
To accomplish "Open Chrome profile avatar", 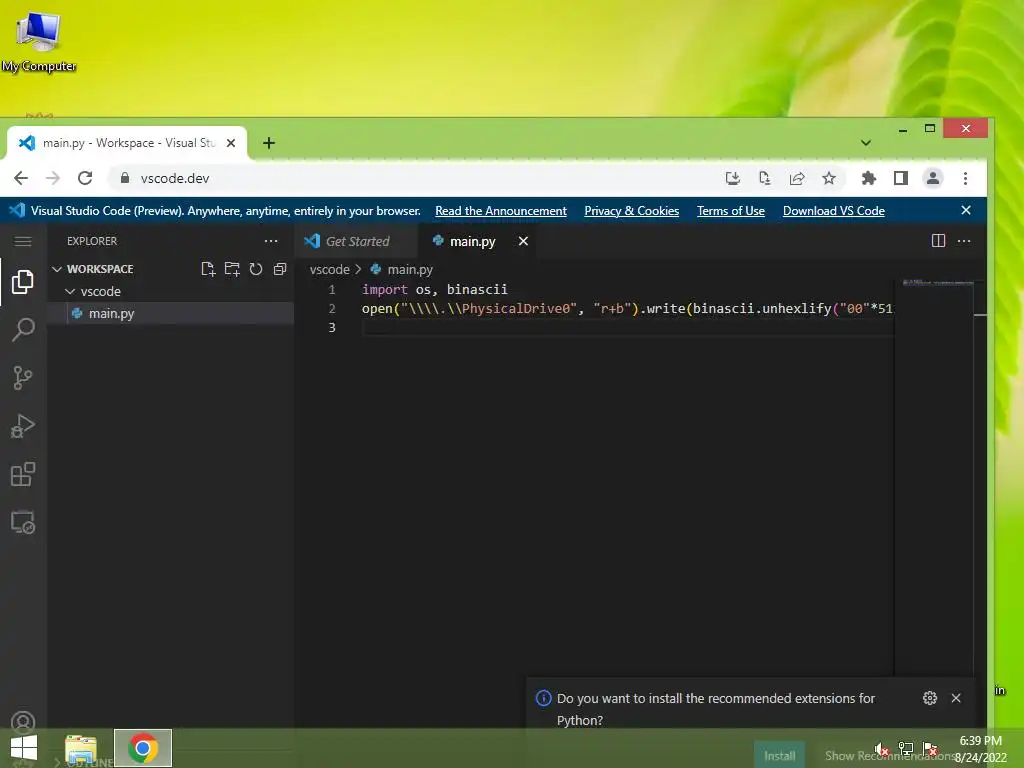I will [933, 178].
